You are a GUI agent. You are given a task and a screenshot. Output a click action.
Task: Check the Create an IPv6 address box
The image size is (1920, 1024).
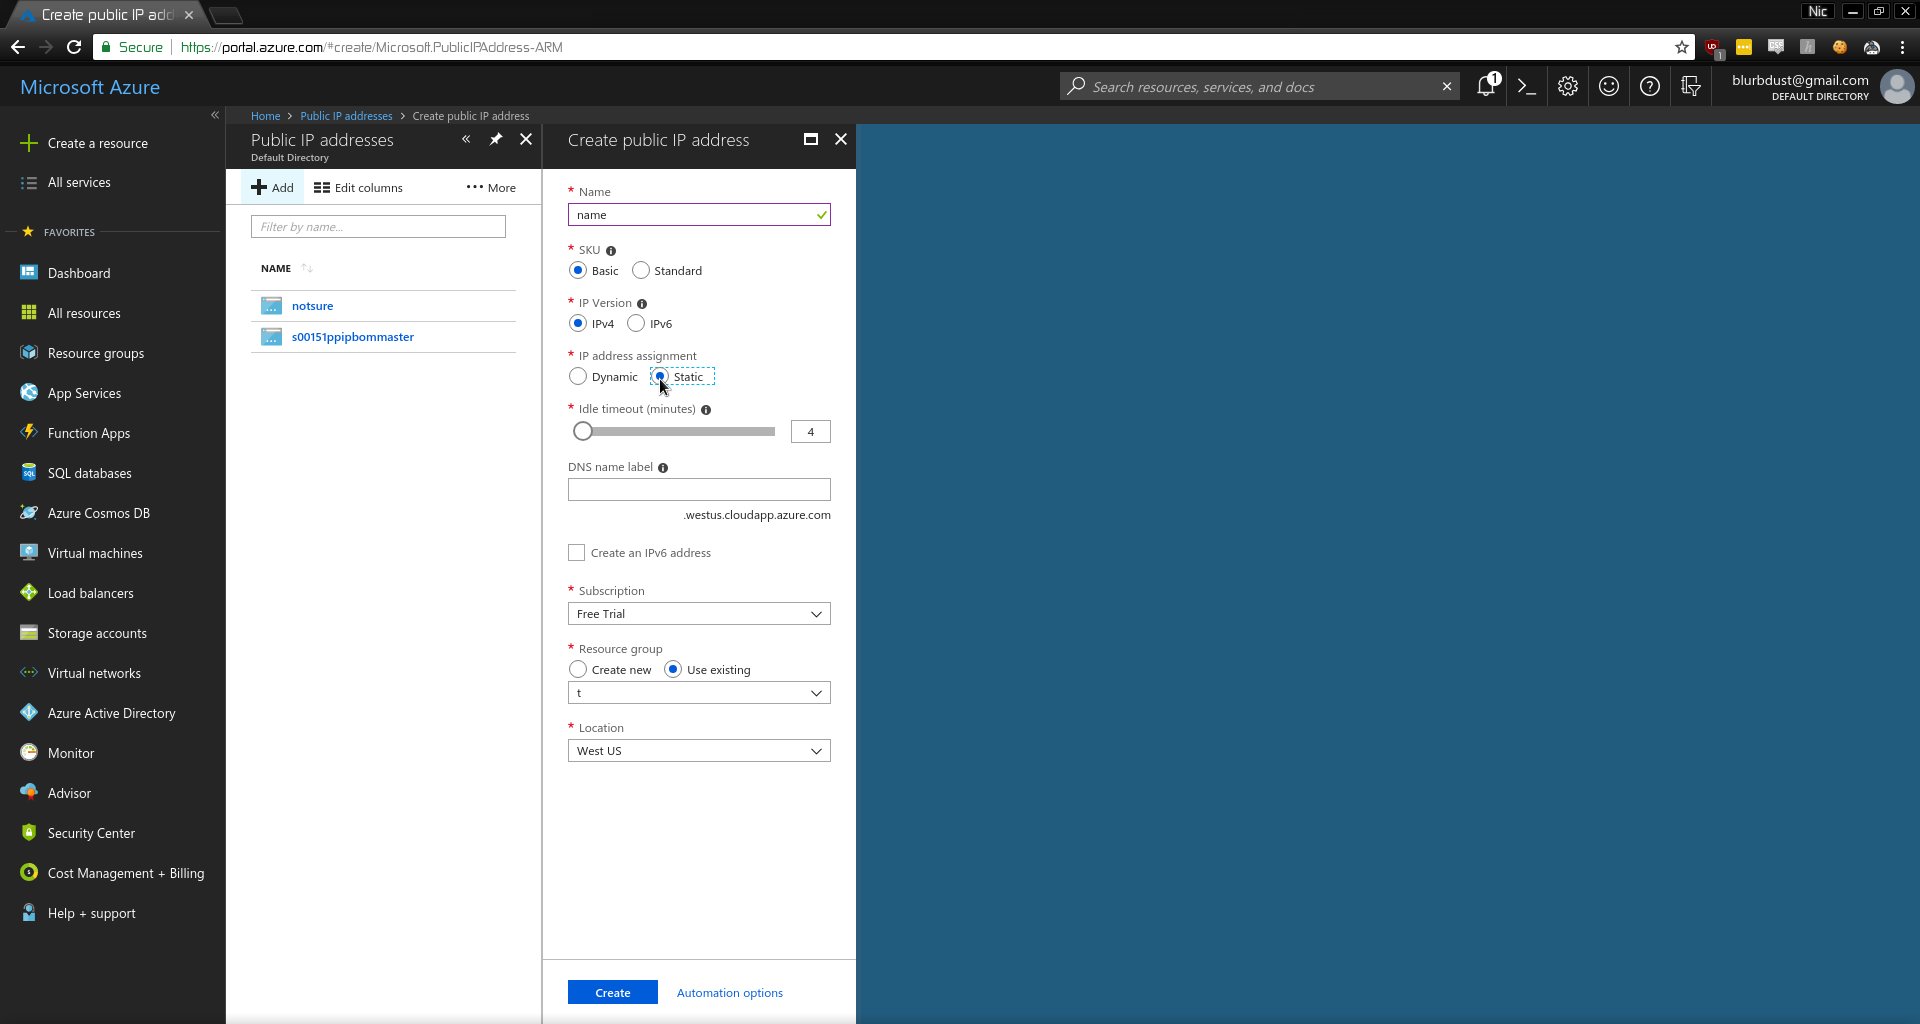pyautogui.click(x=577, y=553)
